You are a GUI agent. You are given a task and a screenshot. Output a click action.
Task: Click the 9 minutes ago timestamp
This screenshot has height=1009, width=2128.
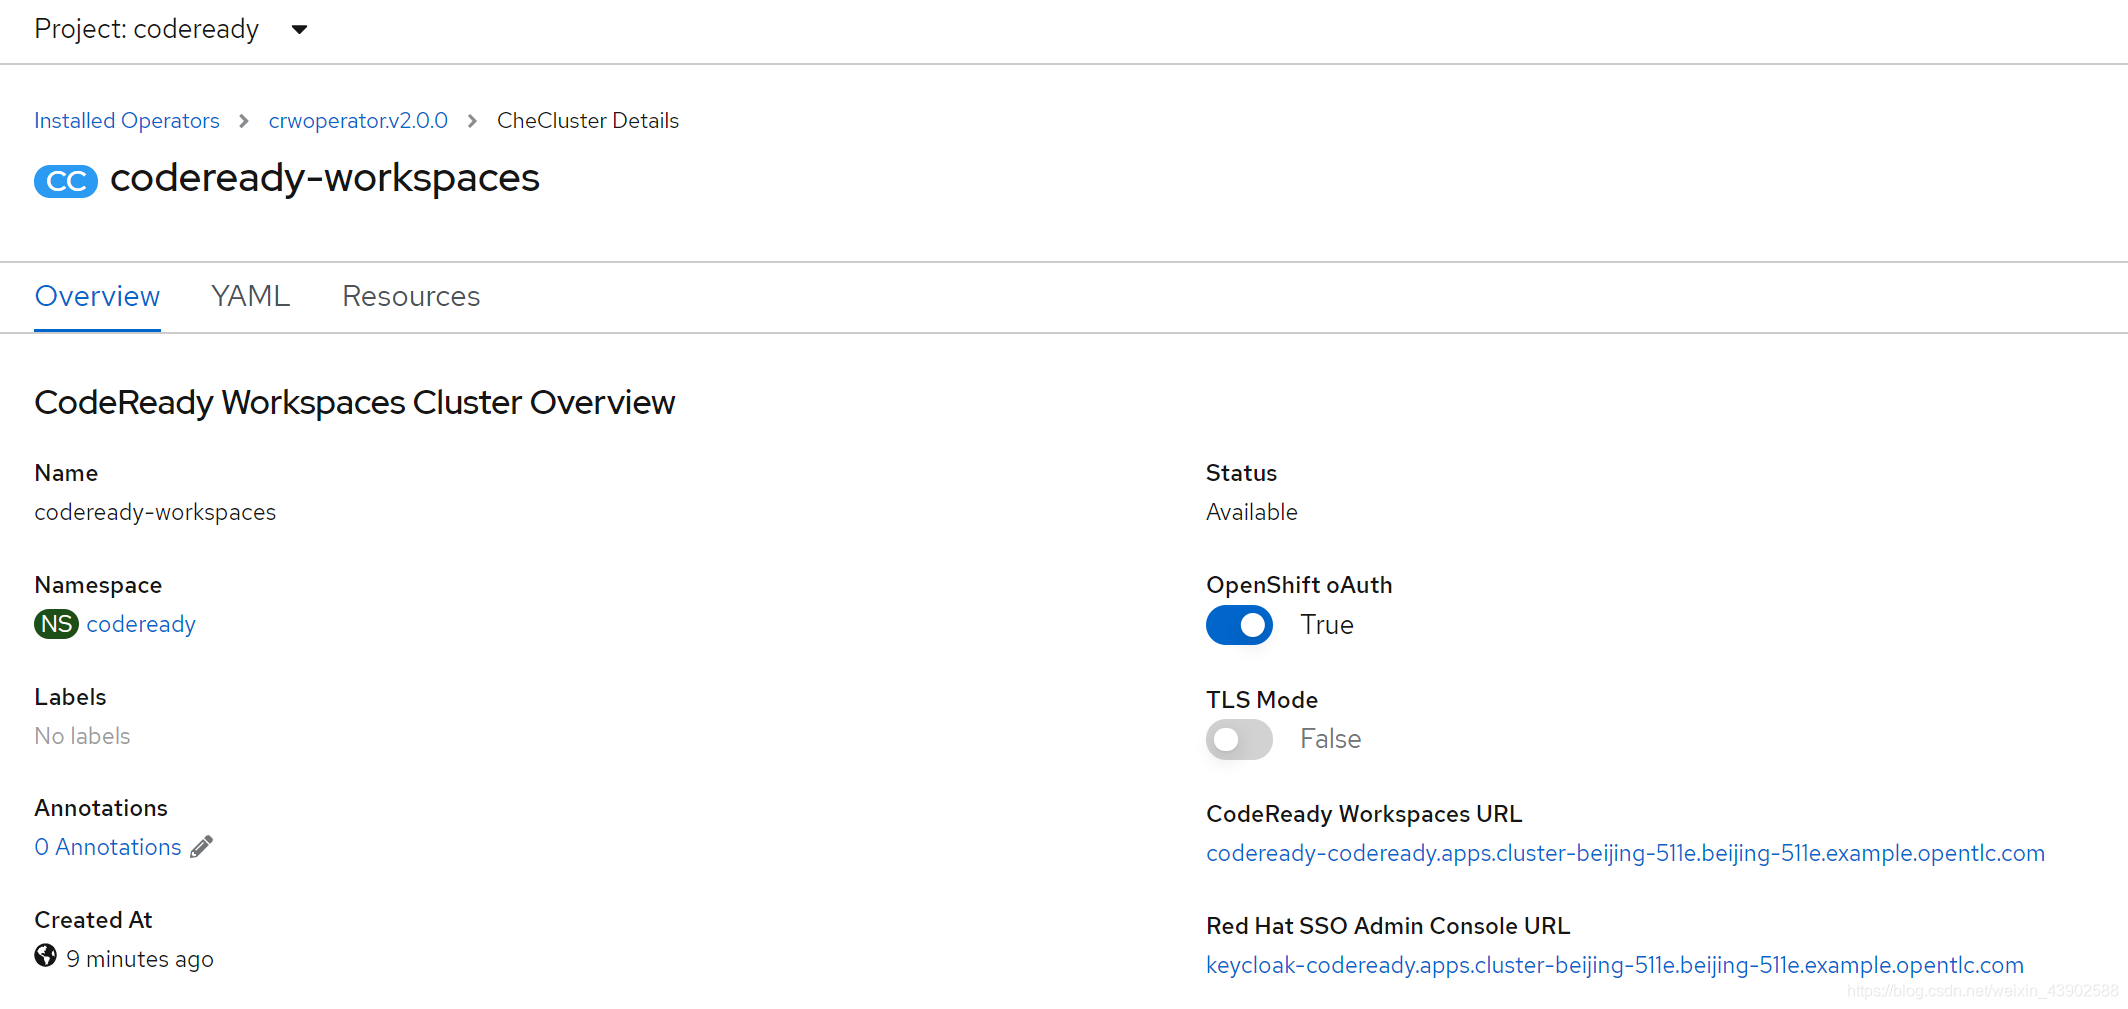[x=140, y=959]
